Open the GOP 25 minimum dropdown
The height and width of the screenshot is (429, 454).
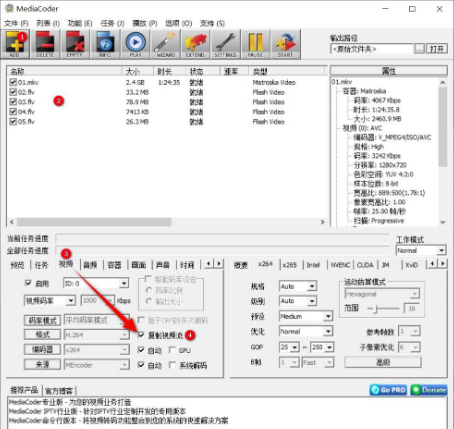click(289, 347)
